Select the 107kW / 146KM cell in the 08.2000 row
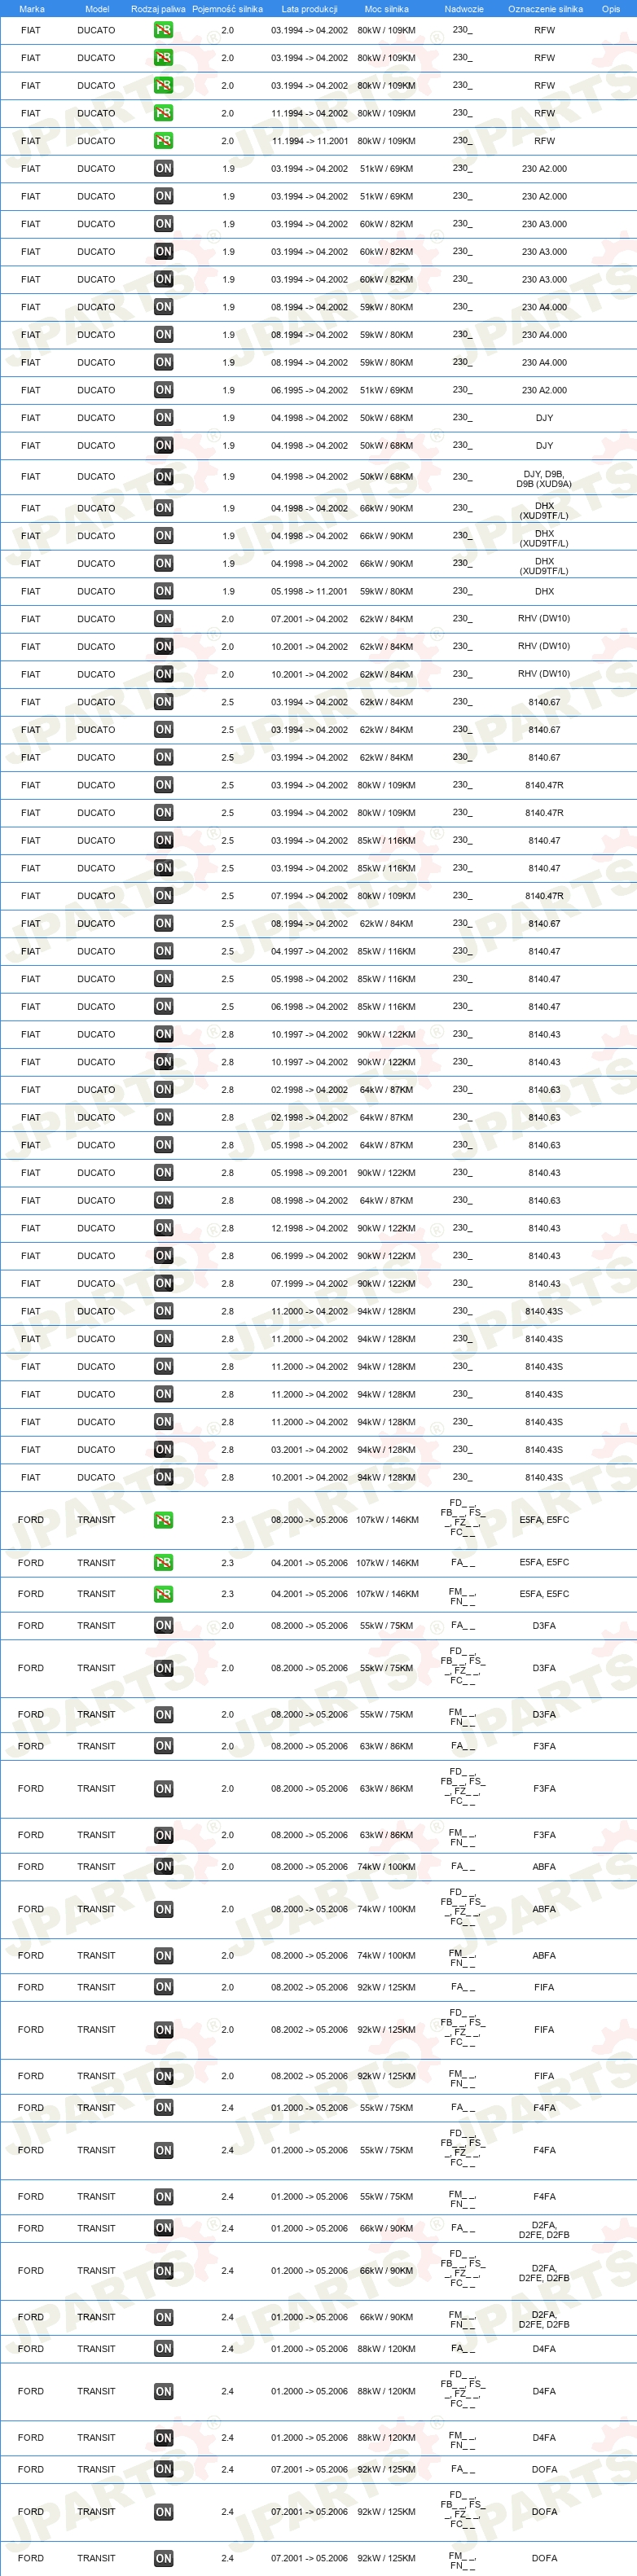This screenshot has width=637, height=2576. tap(387, 1520)
